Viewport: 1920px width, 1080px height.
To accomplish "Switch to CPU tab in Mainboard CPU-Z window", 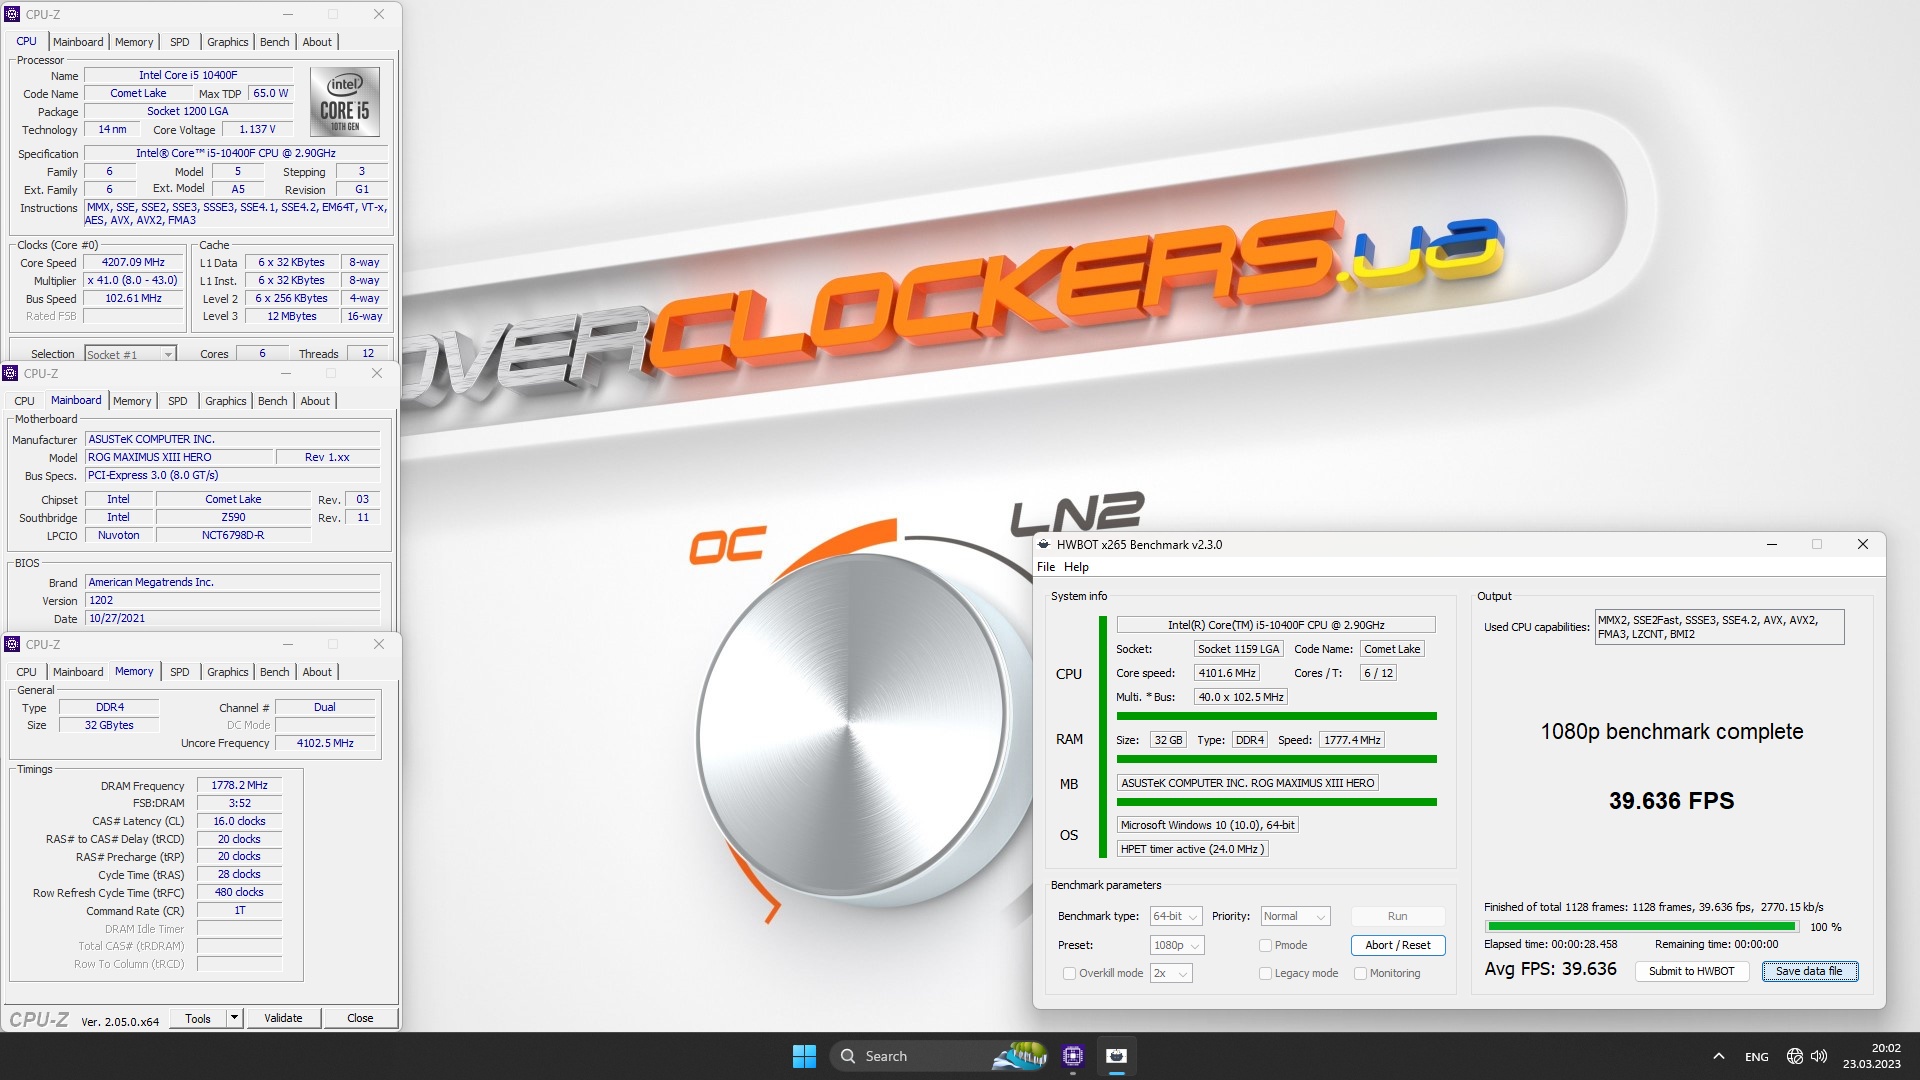I will [x=25, y=401].
